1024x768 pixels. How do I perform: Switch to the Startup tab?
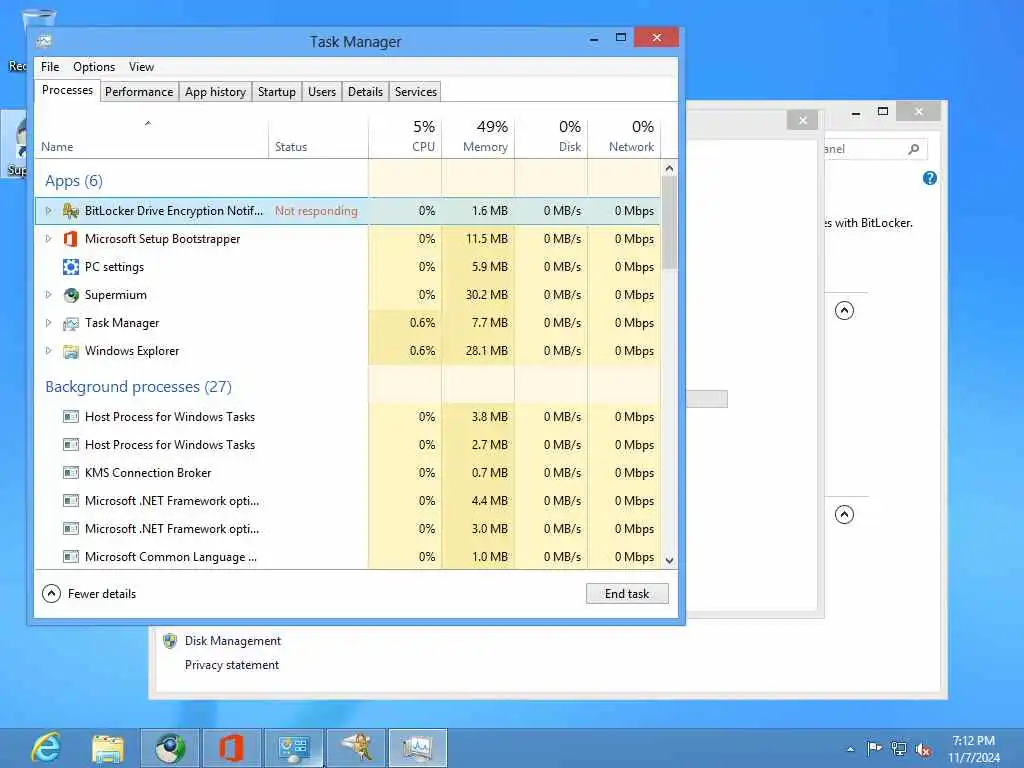[277, 92]
